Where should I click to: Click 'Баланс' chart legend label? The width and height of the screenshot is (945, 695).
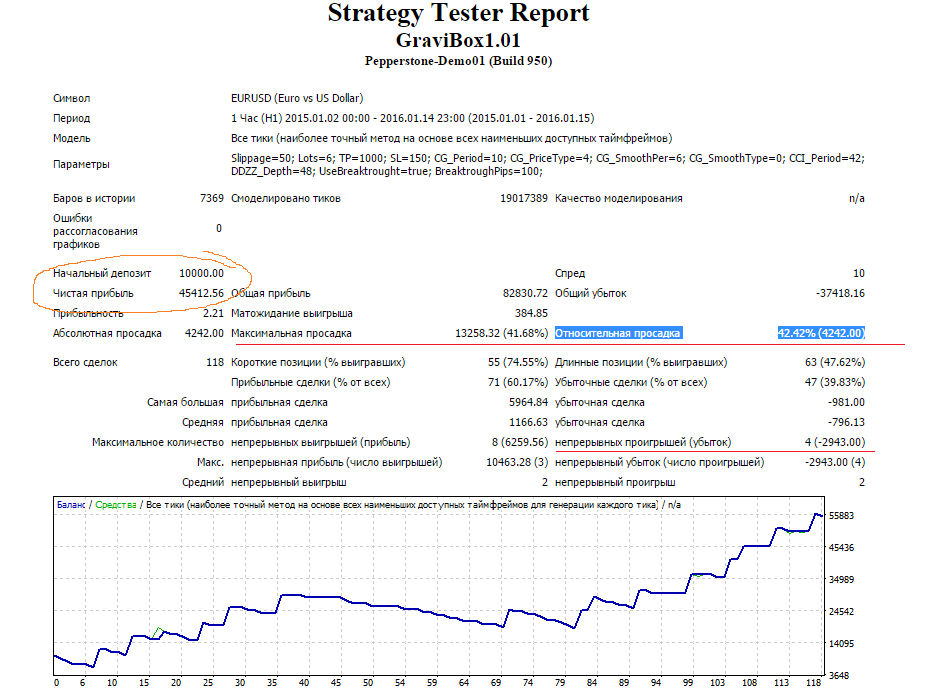[x=71, y=505]
